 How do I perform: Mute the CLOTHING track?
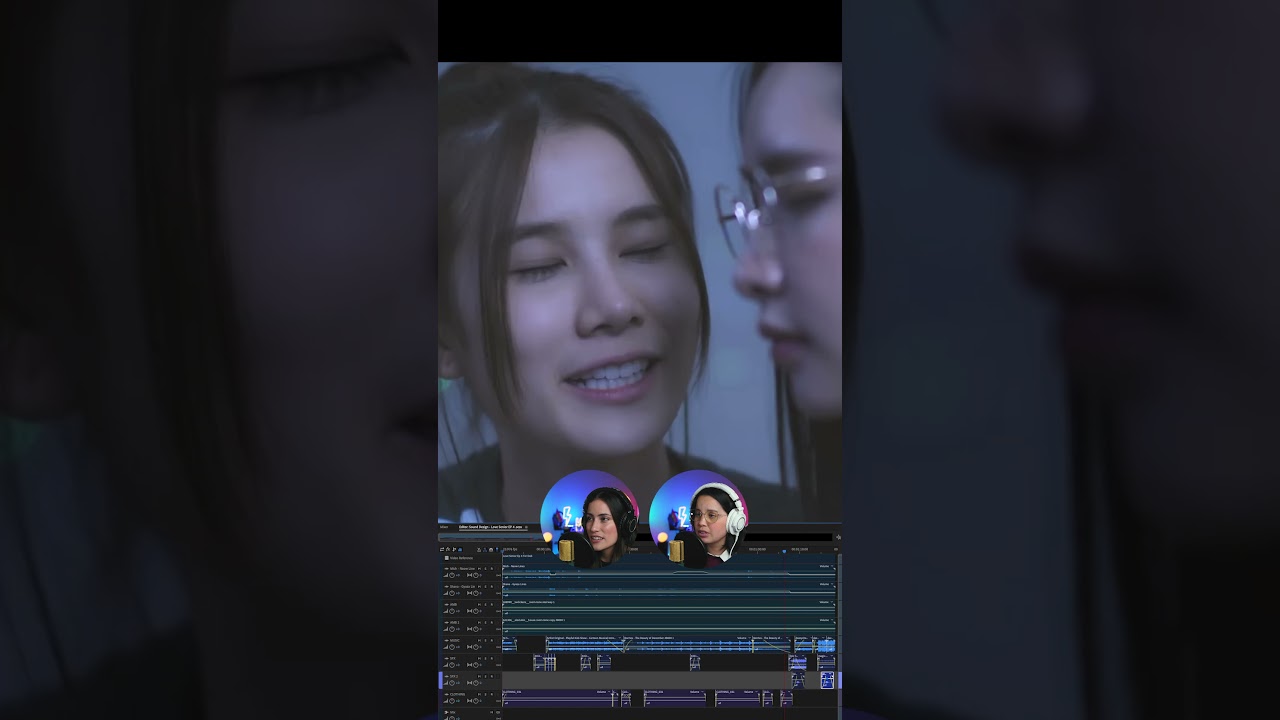[x=479, y=694]
